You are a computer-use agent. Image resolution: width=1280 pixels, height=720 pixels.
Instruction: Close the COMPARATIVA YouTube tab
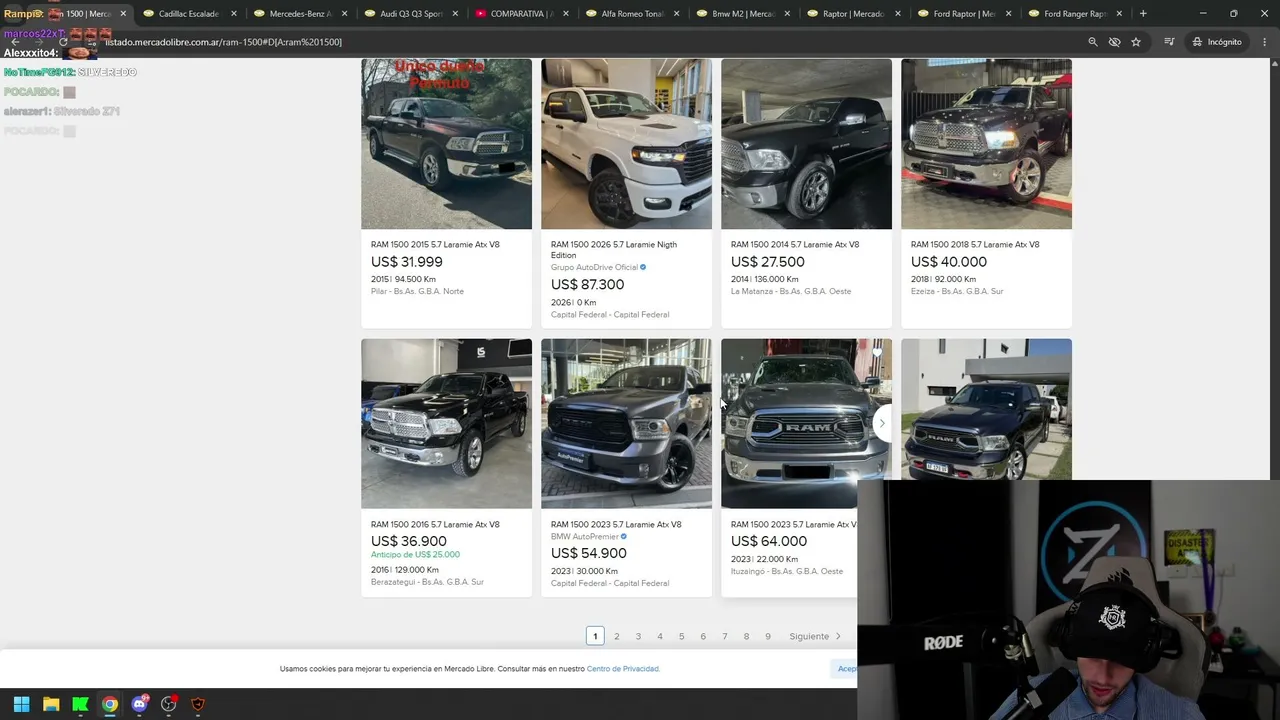(x=566, y=14)
